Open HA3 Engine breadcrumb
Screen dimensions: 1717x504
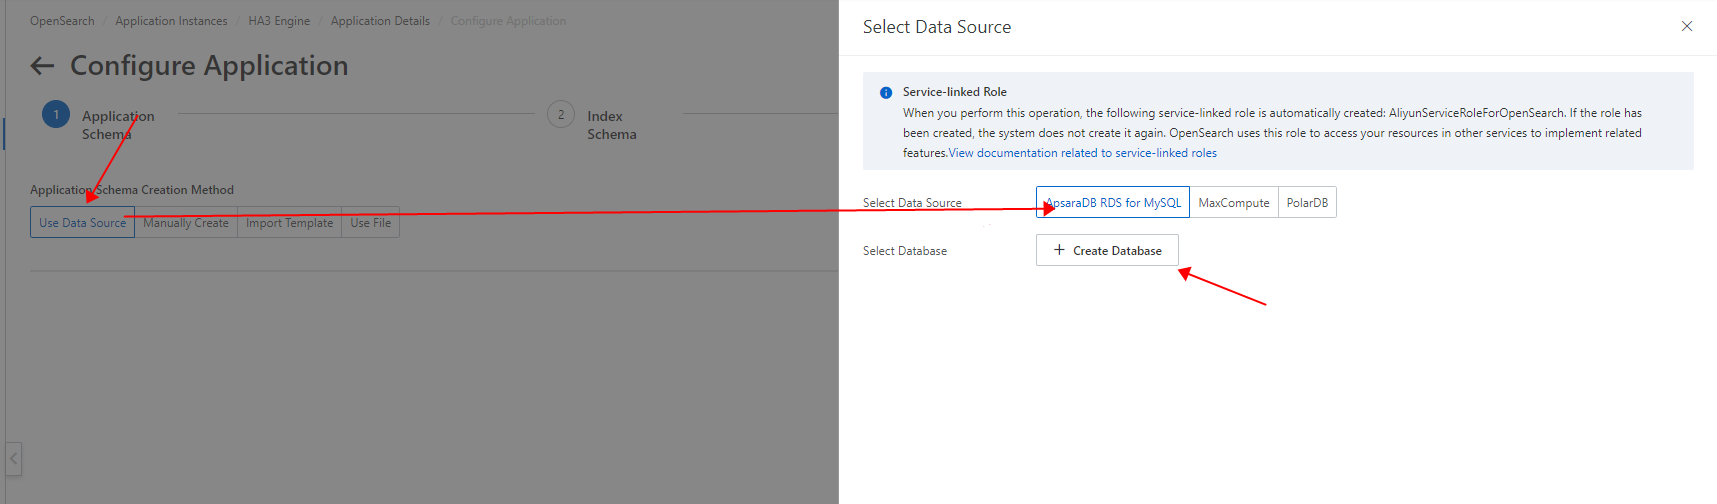point(279,21)
